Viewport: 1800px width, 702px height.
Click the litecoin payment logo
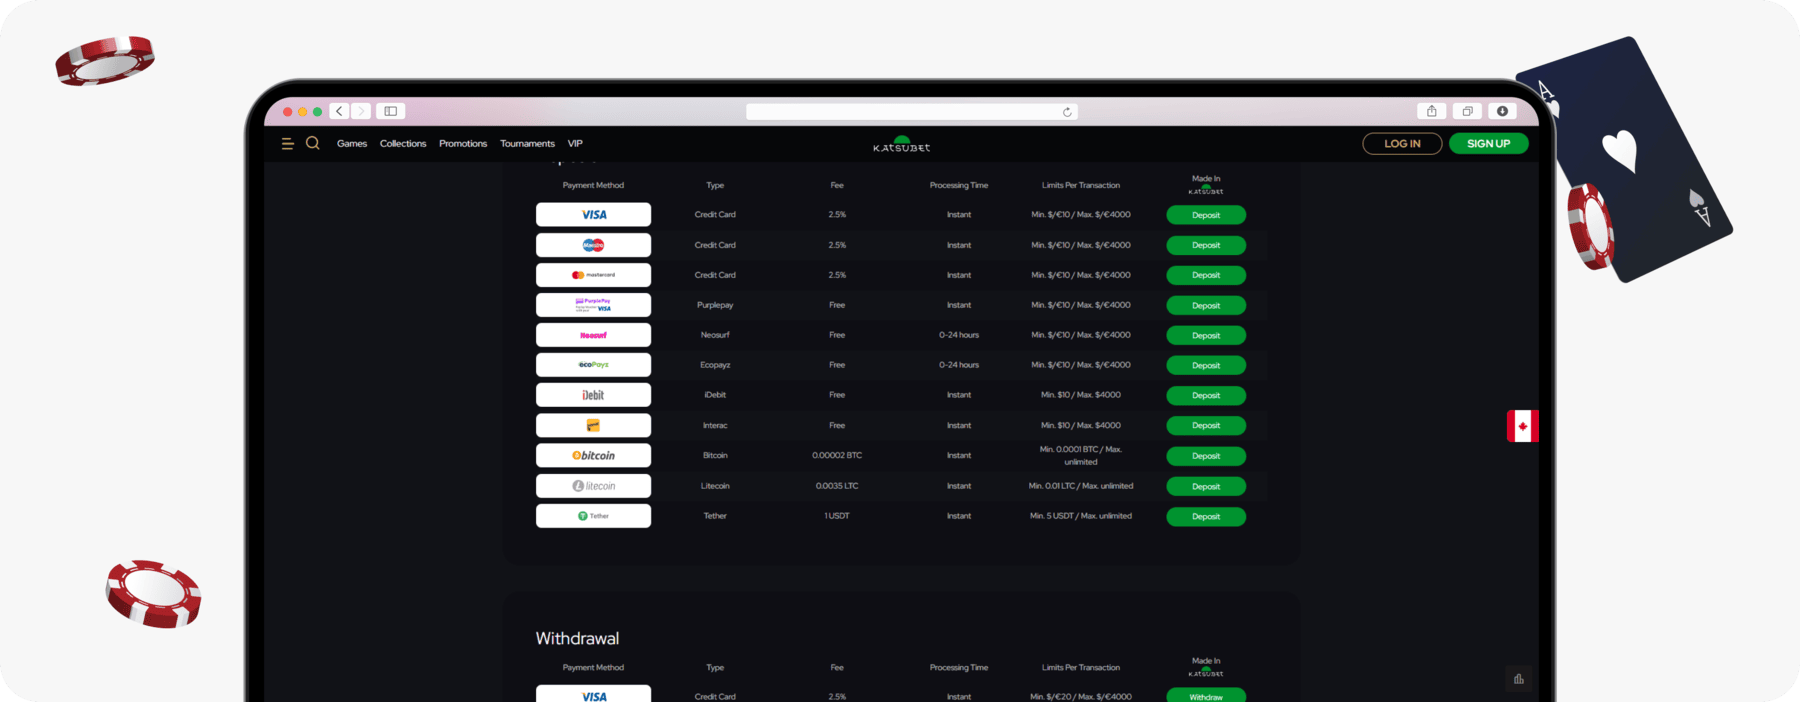(593, 486)
